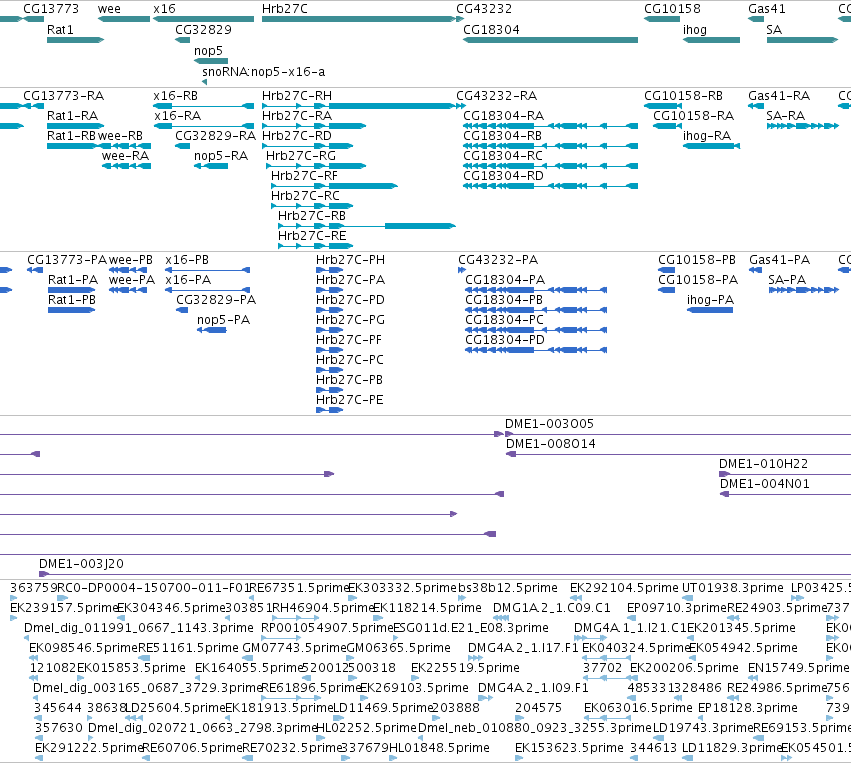Click protein CG13773-PA
This screenshot has height=763, width=851.
tap(35, 270)
